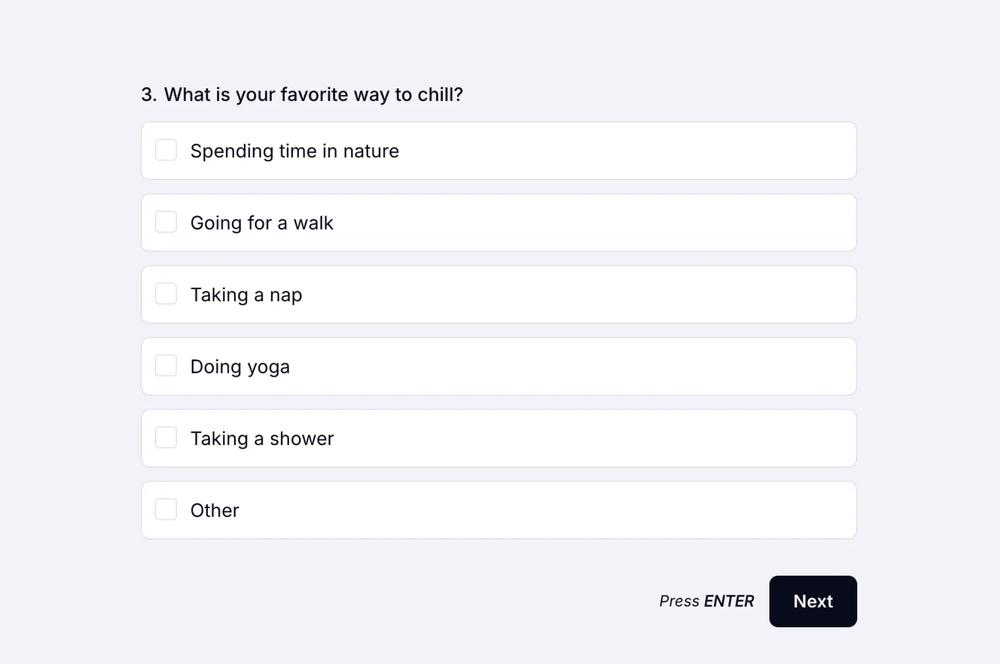Check the Taking a shower checkbox
The image size is (1000, 664).
click(x=166, y=438)
